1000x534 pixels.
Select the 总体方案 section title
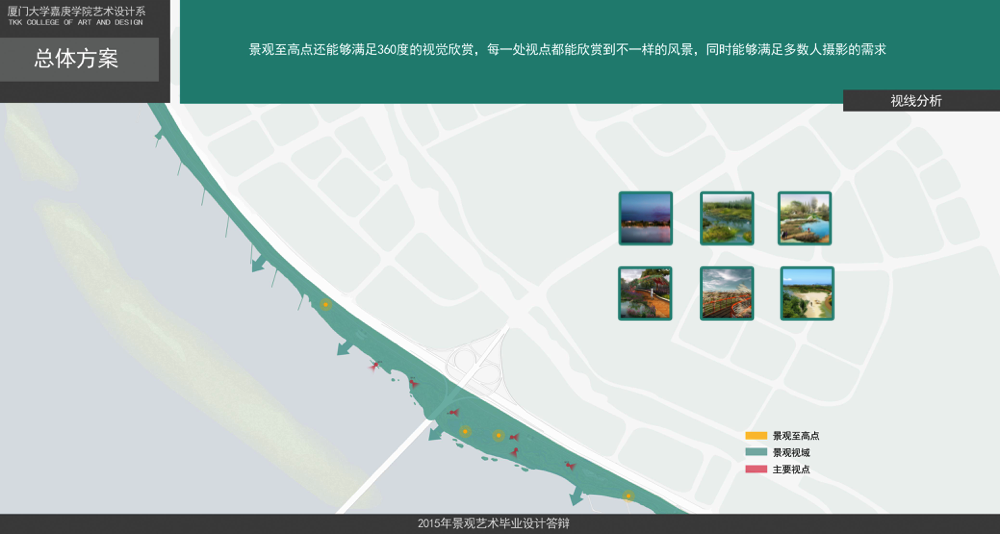[x=77, y=59]
